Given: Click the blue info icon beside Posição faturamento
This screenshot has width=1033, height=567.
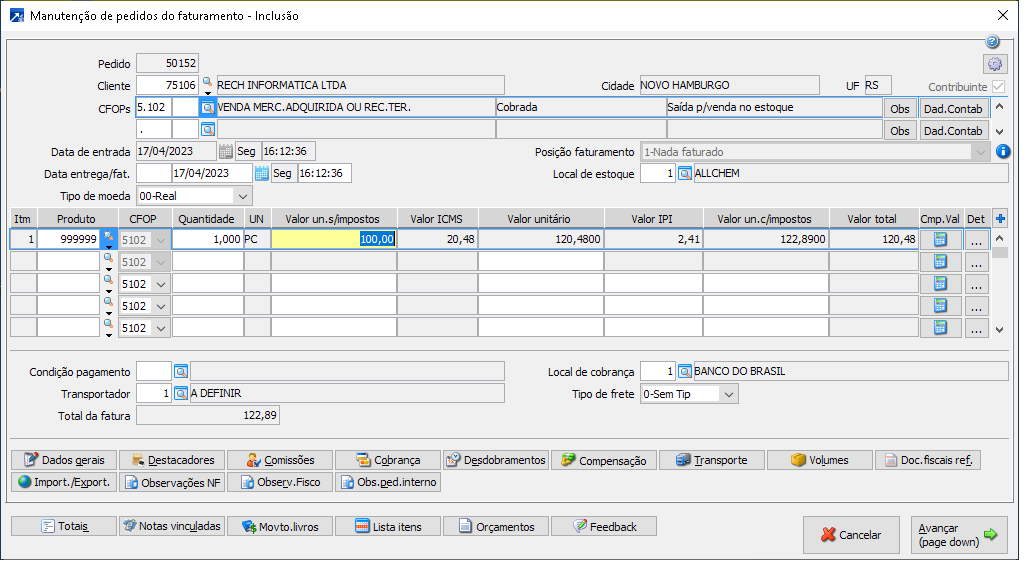Looking at the screenshot, I should [1003, 152].
